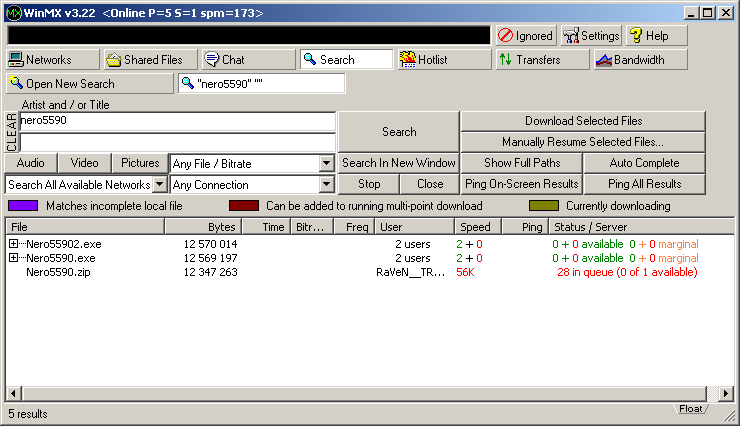740x426 pixels.
Task: Sort results by Status / Server column
Action: pos(642,227)
